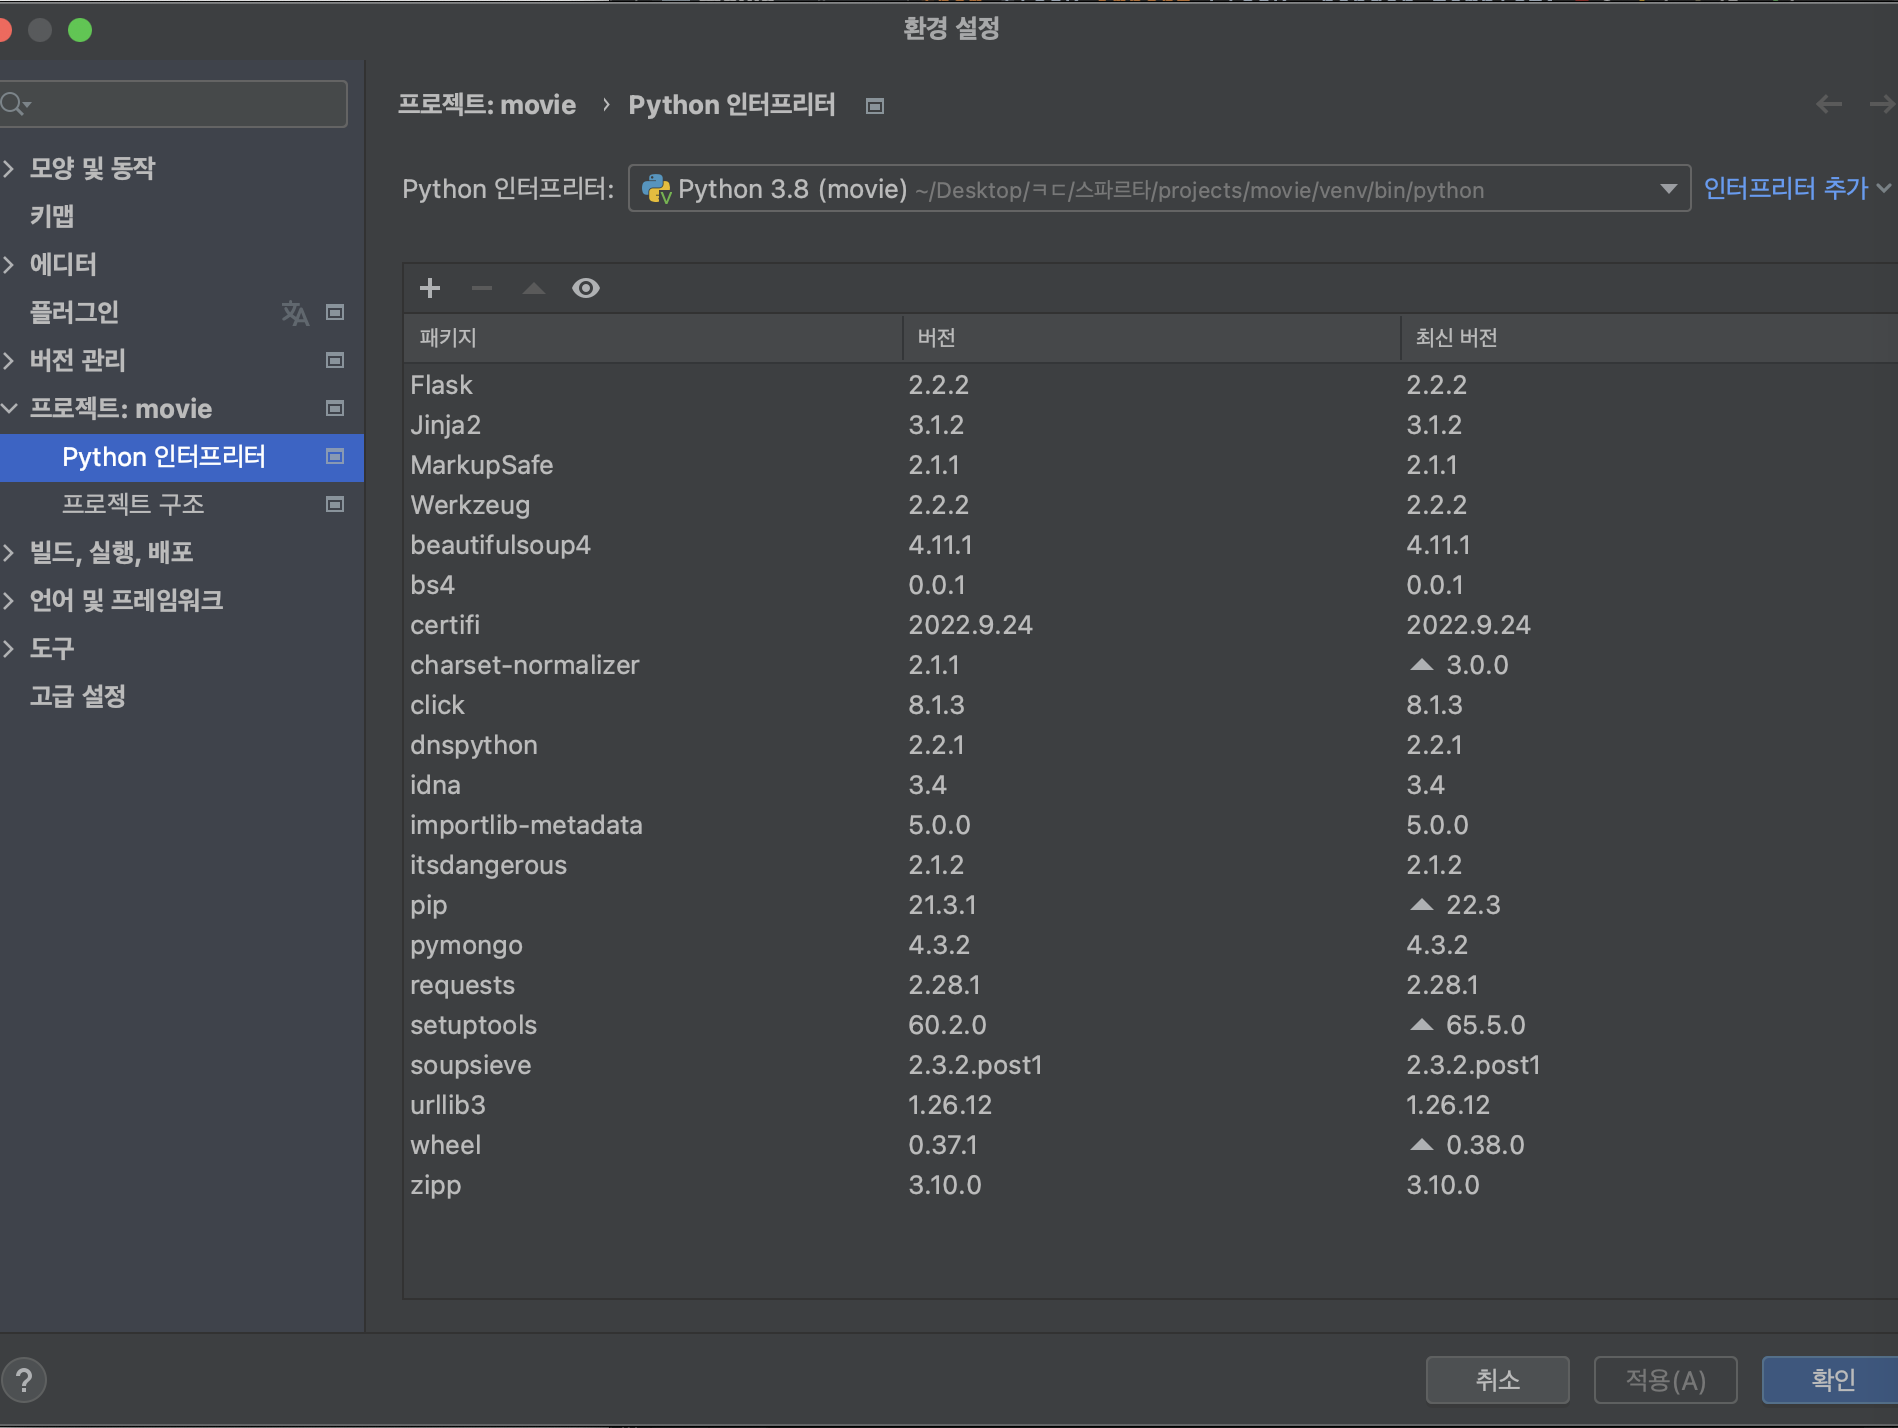Click the project-level icon on the sidebar Python 인터프리터 row
Image resolution: width=1898 pixels, height=1428 pixels.
(335, 456)
